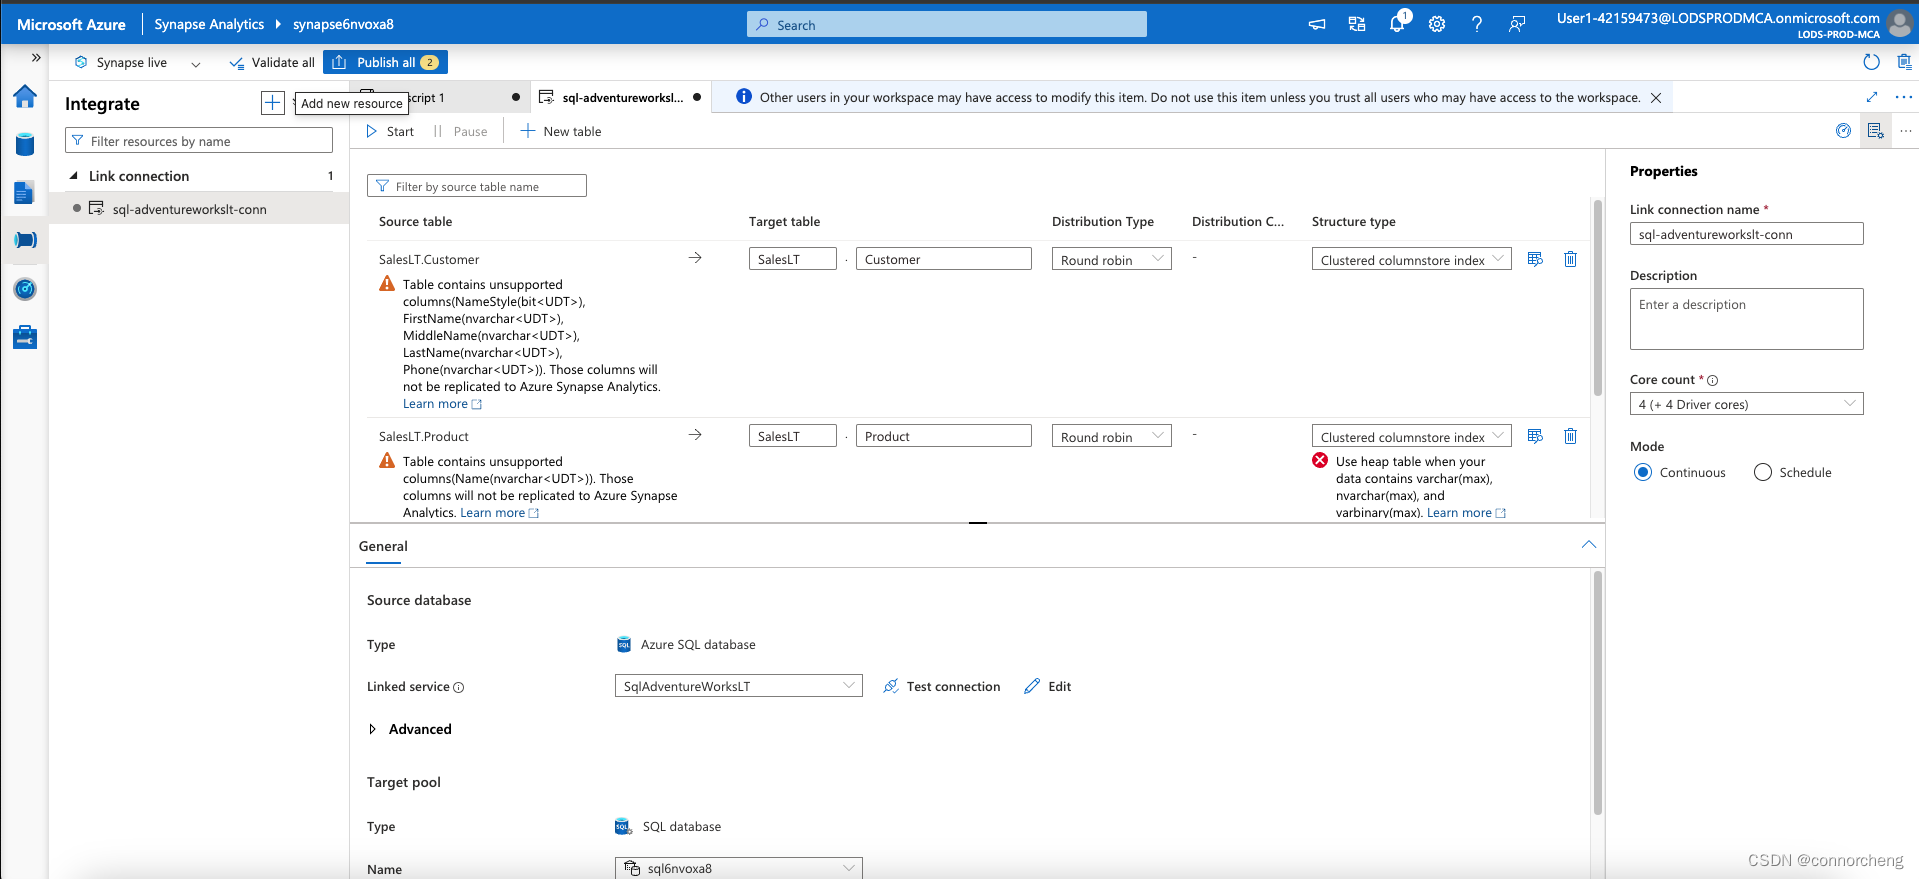1919x879 pixels.
Task: Click Publish all button
Action: point(385,62)
